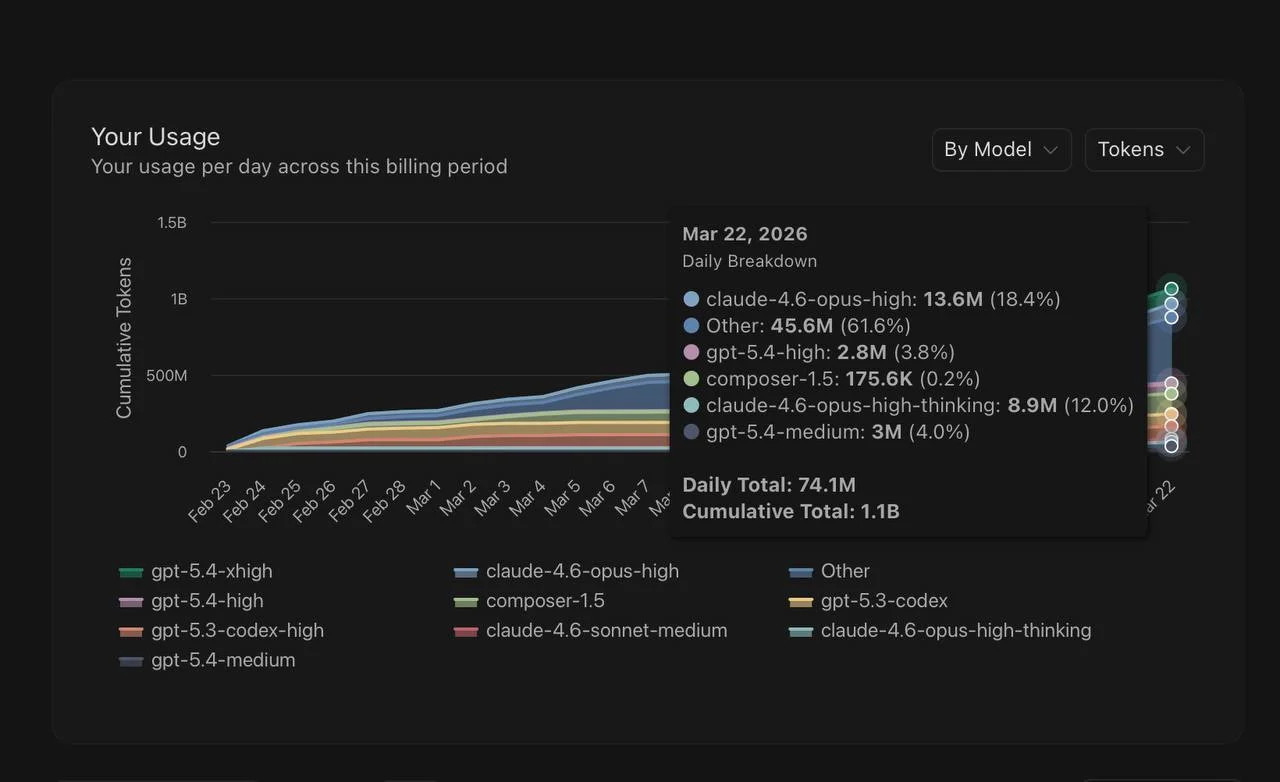Toggle claude-4.6-opus-high legend swatch
1280x782 pixels.
(466, 572)
